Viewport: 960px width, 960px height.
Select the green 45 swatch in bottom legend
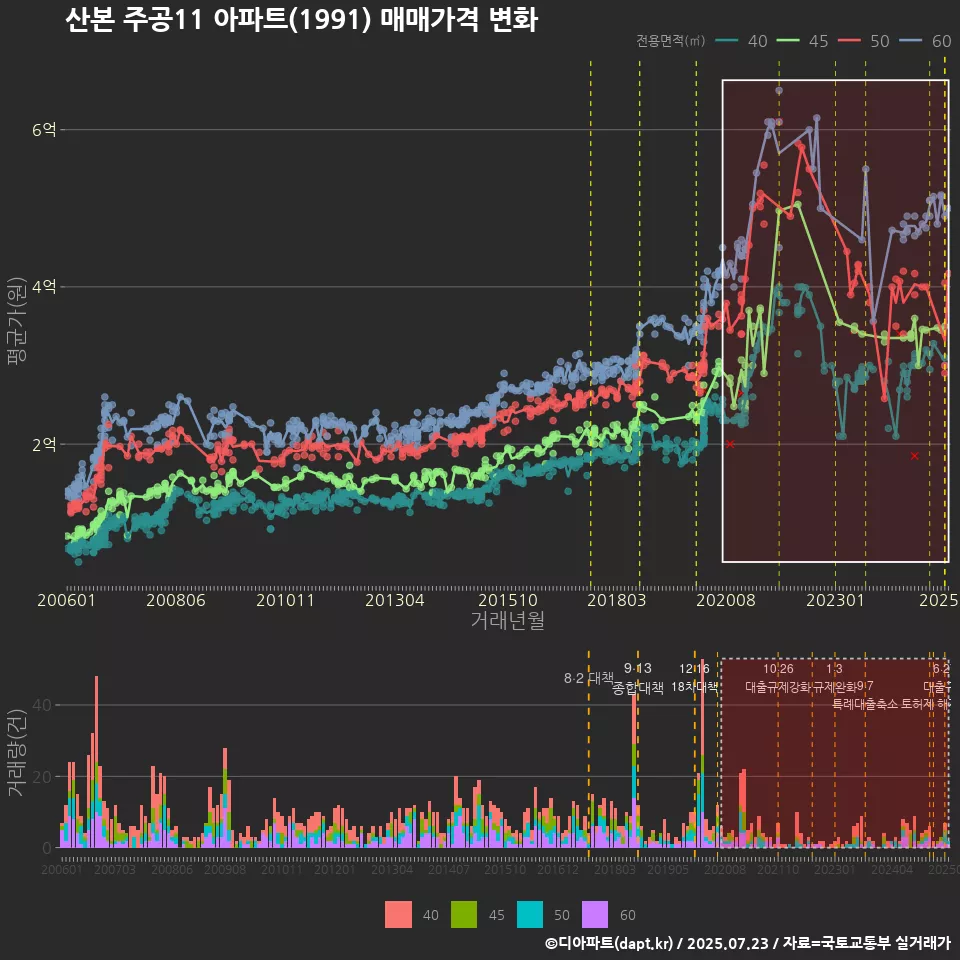[x=464, y=915]
